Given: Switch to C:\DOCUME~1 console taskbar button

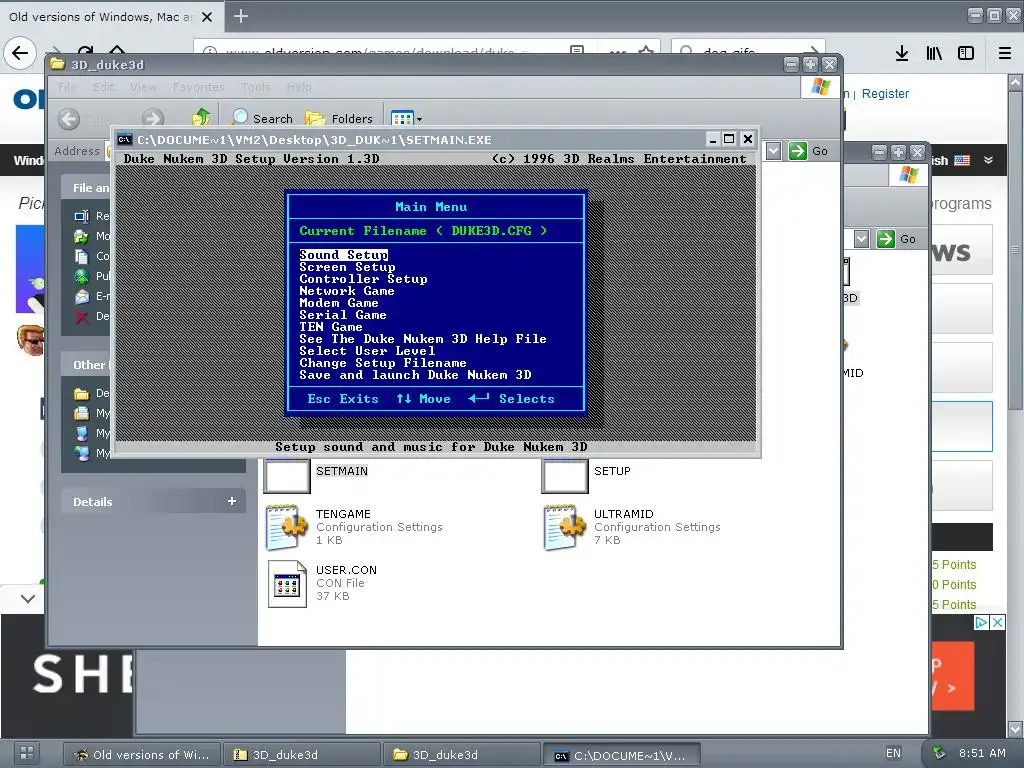Looking at the screenshot, I should [x=621, y=755].
